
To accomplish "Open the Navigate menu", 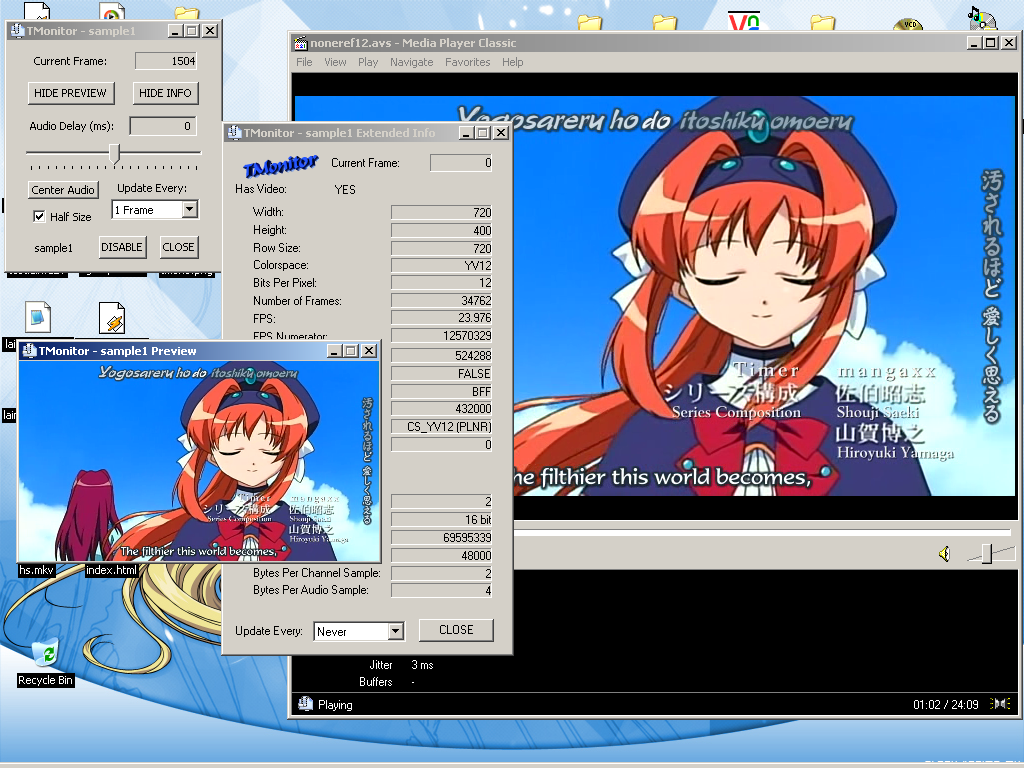I will tap(411, 62).
